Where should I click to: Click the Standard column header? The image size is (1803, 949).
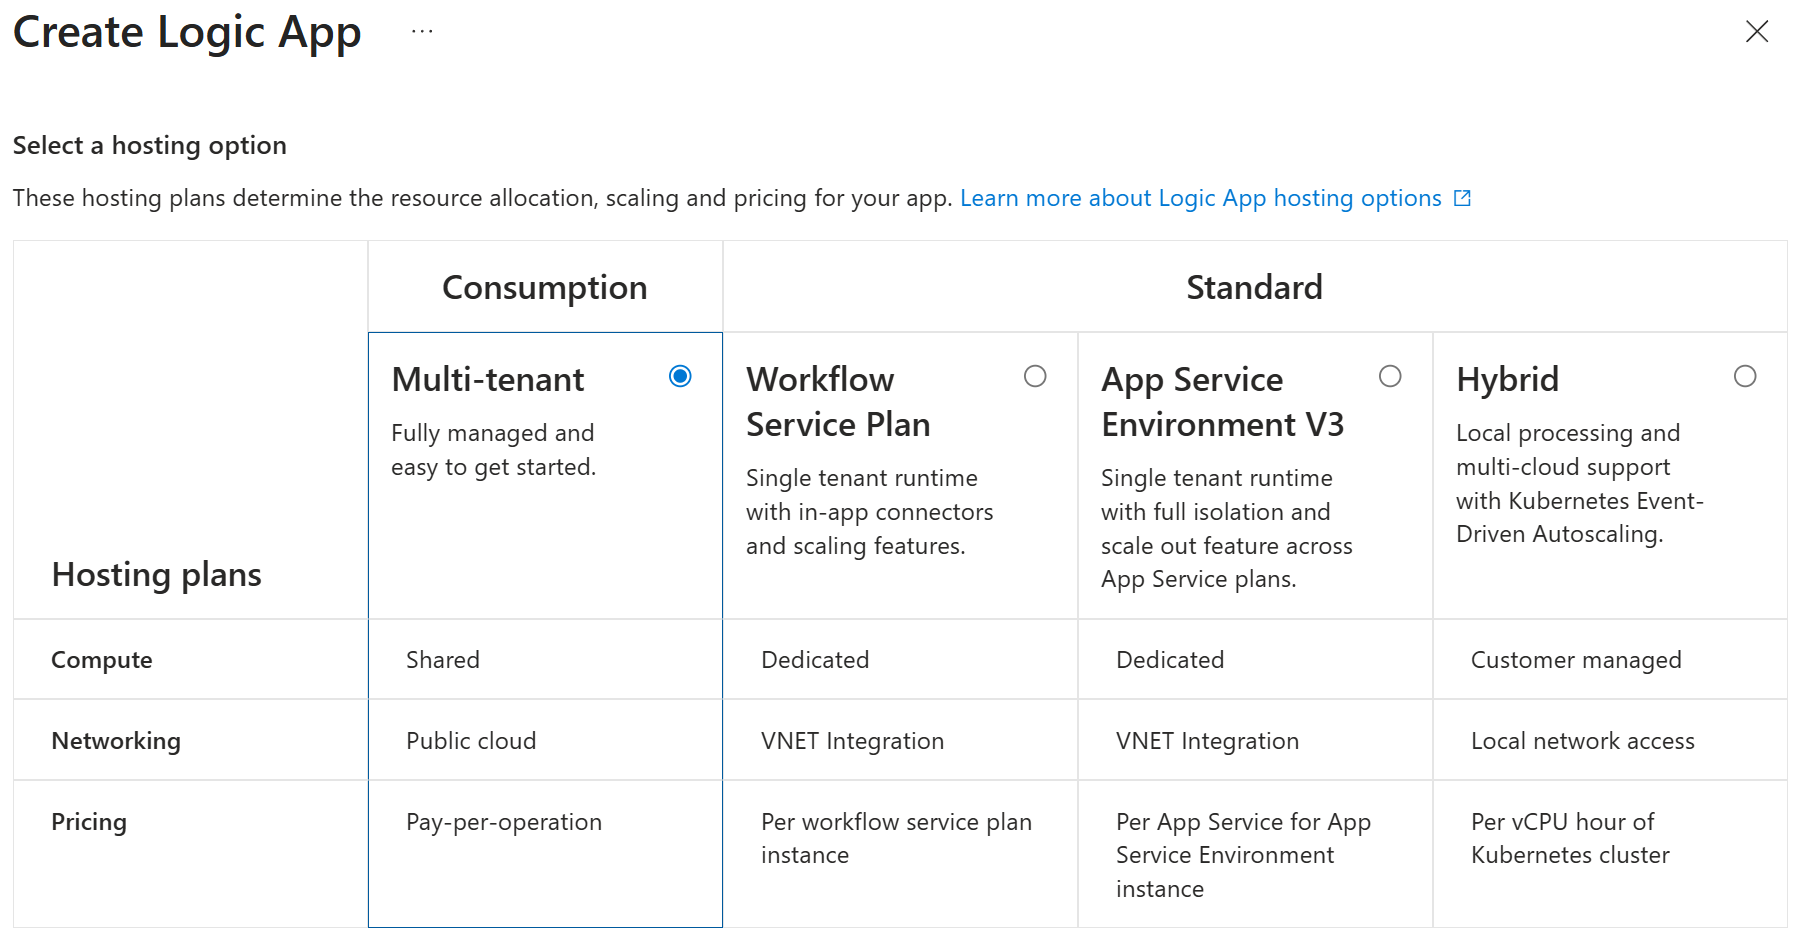point(1254,288)
